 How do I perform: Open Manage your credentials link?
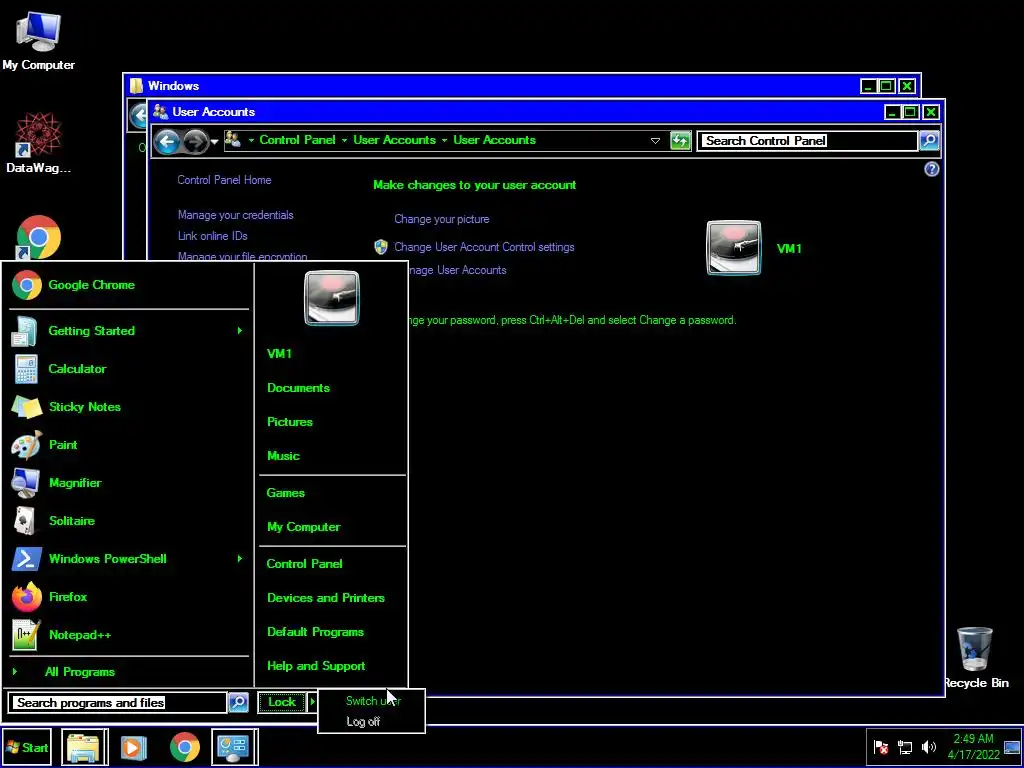pyautogui.click(x=236, y=215)
